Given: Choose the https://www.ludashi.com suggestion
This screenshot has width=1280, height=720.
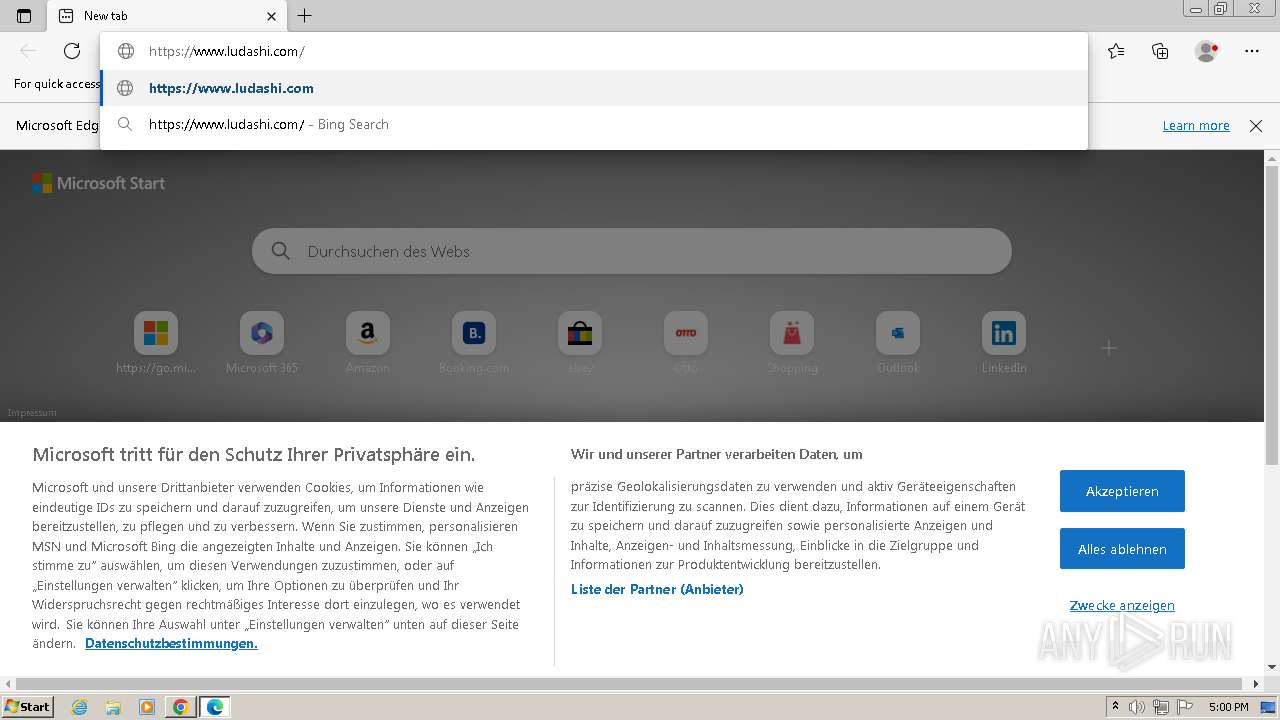Looking at the screenshot, I should click(594, 88).
